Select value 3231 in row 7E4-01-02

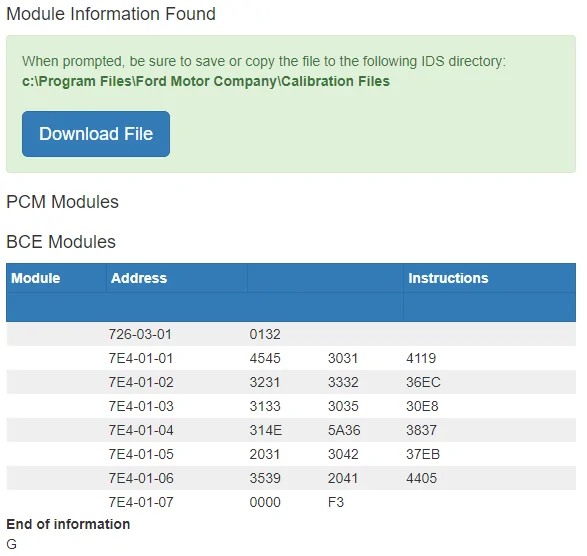[265, 382]
